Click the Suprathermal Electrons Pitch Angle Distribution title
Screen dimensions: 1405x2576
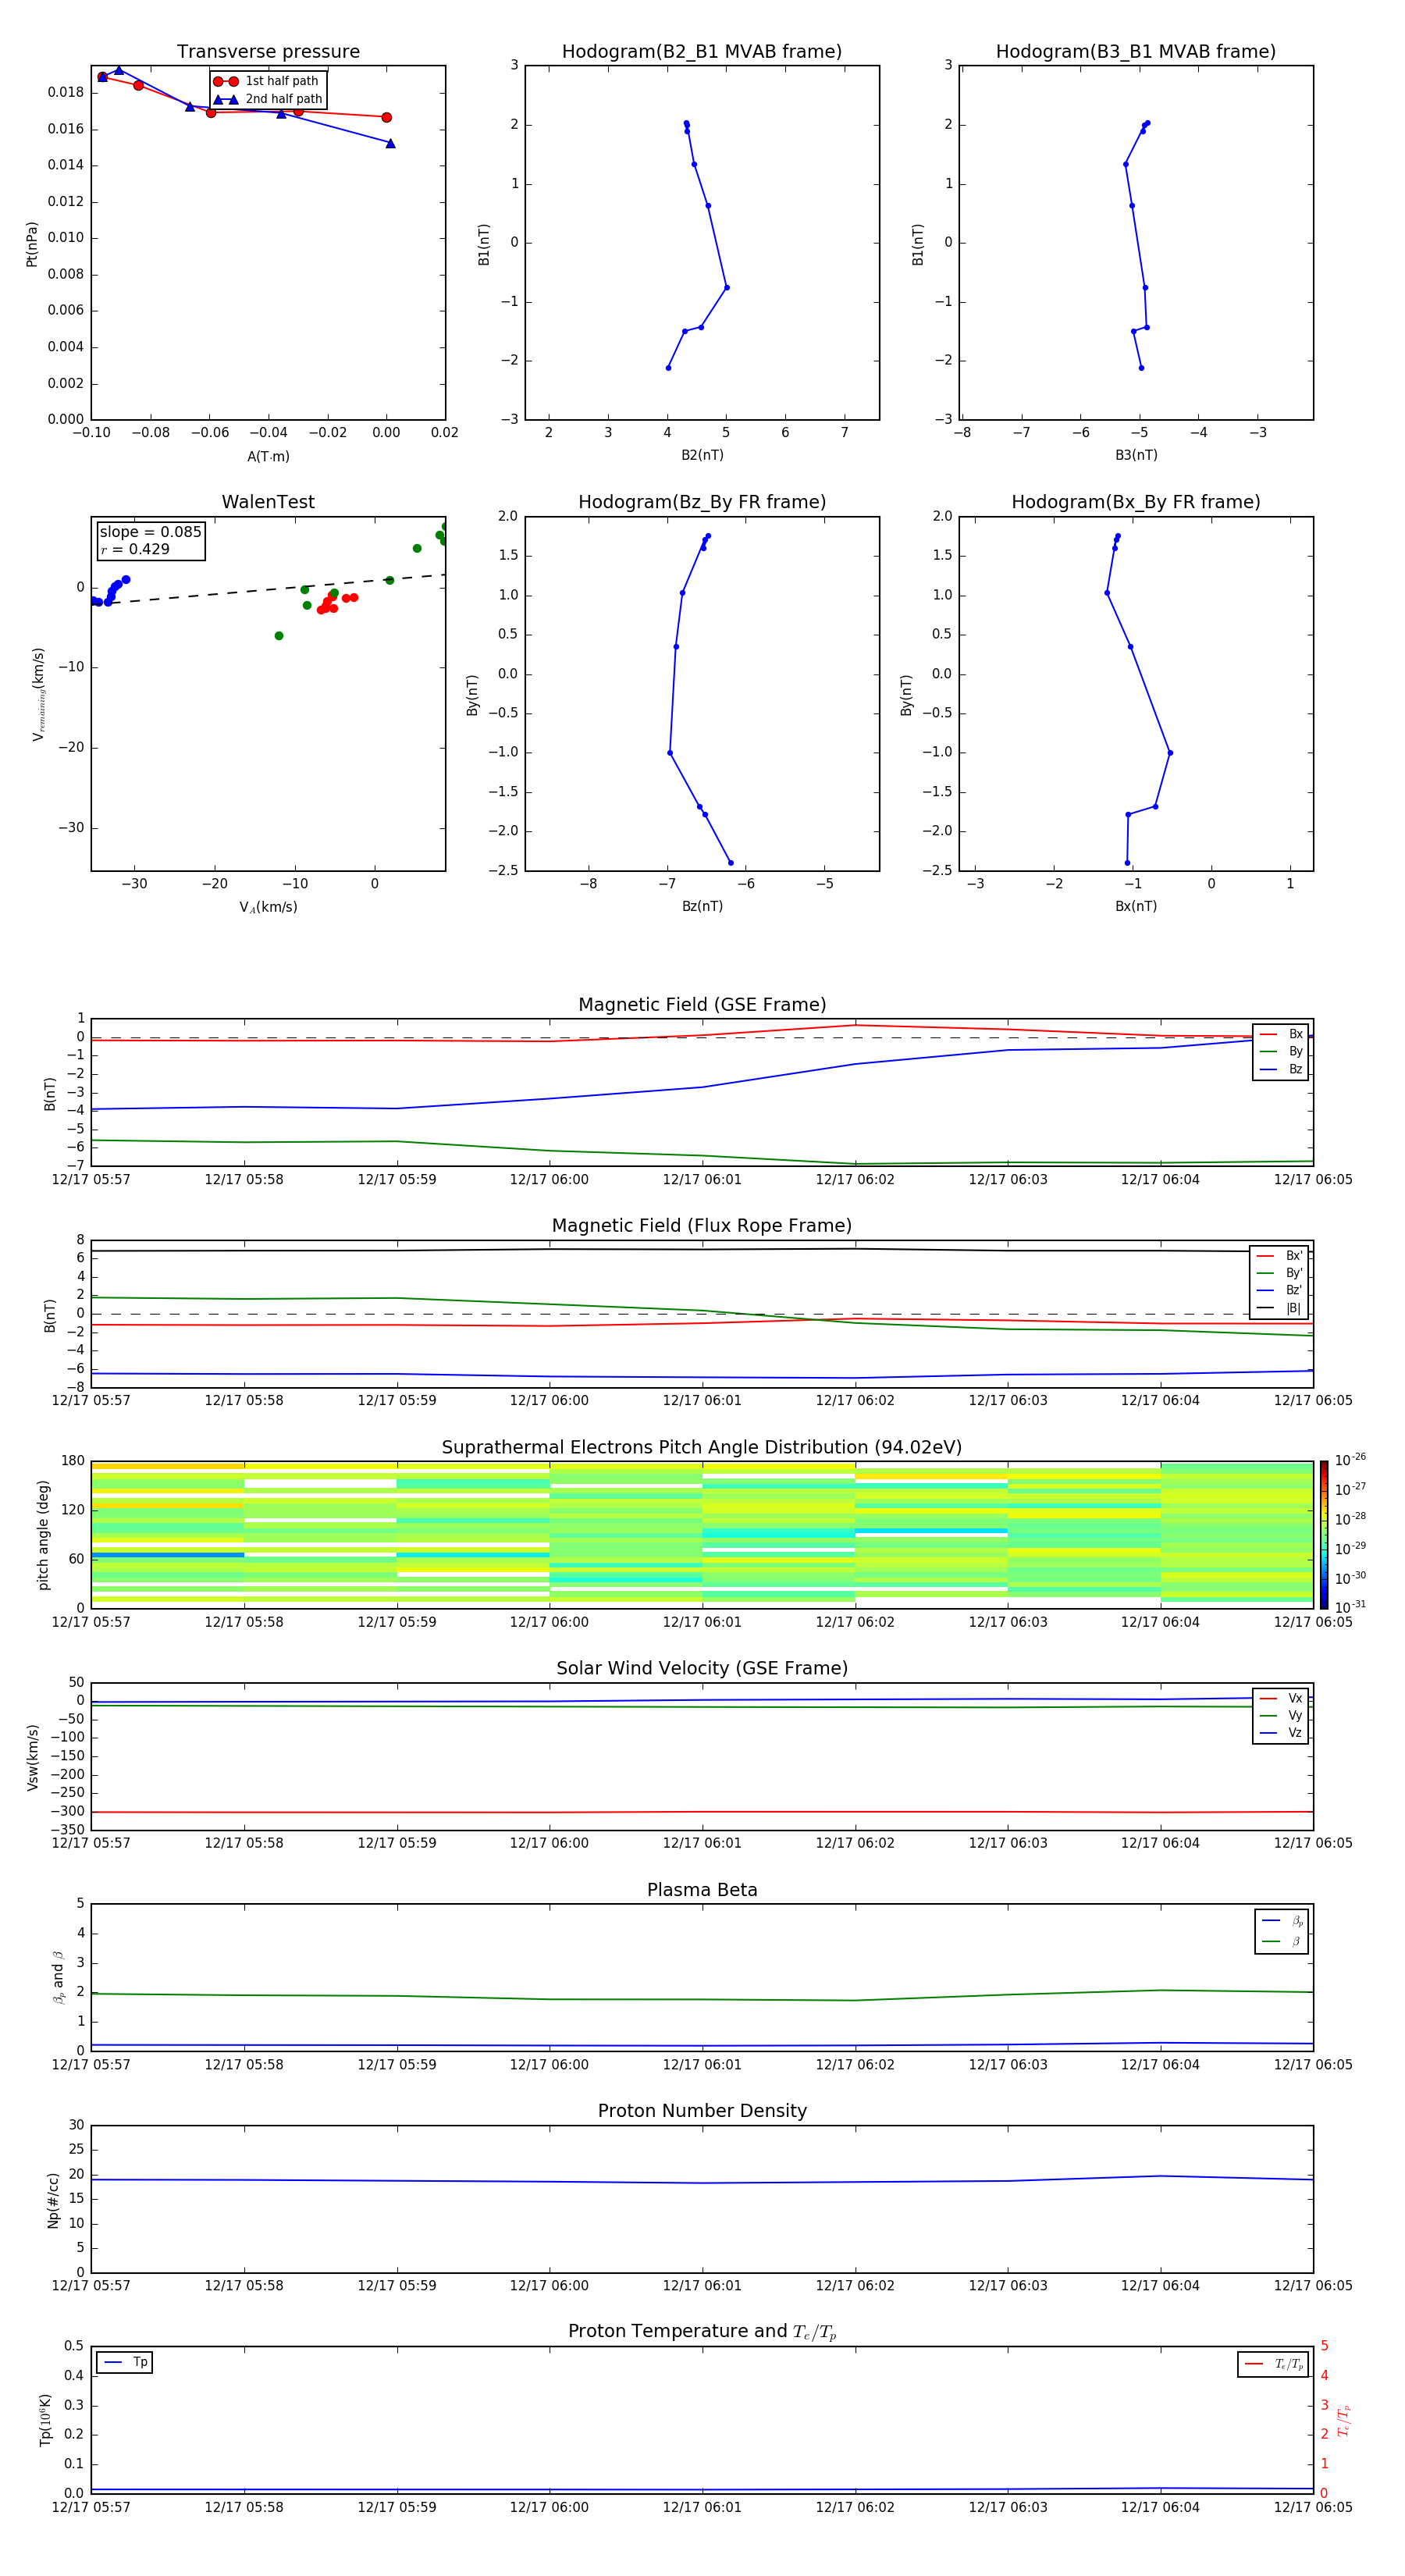[x=702, y=1448]
